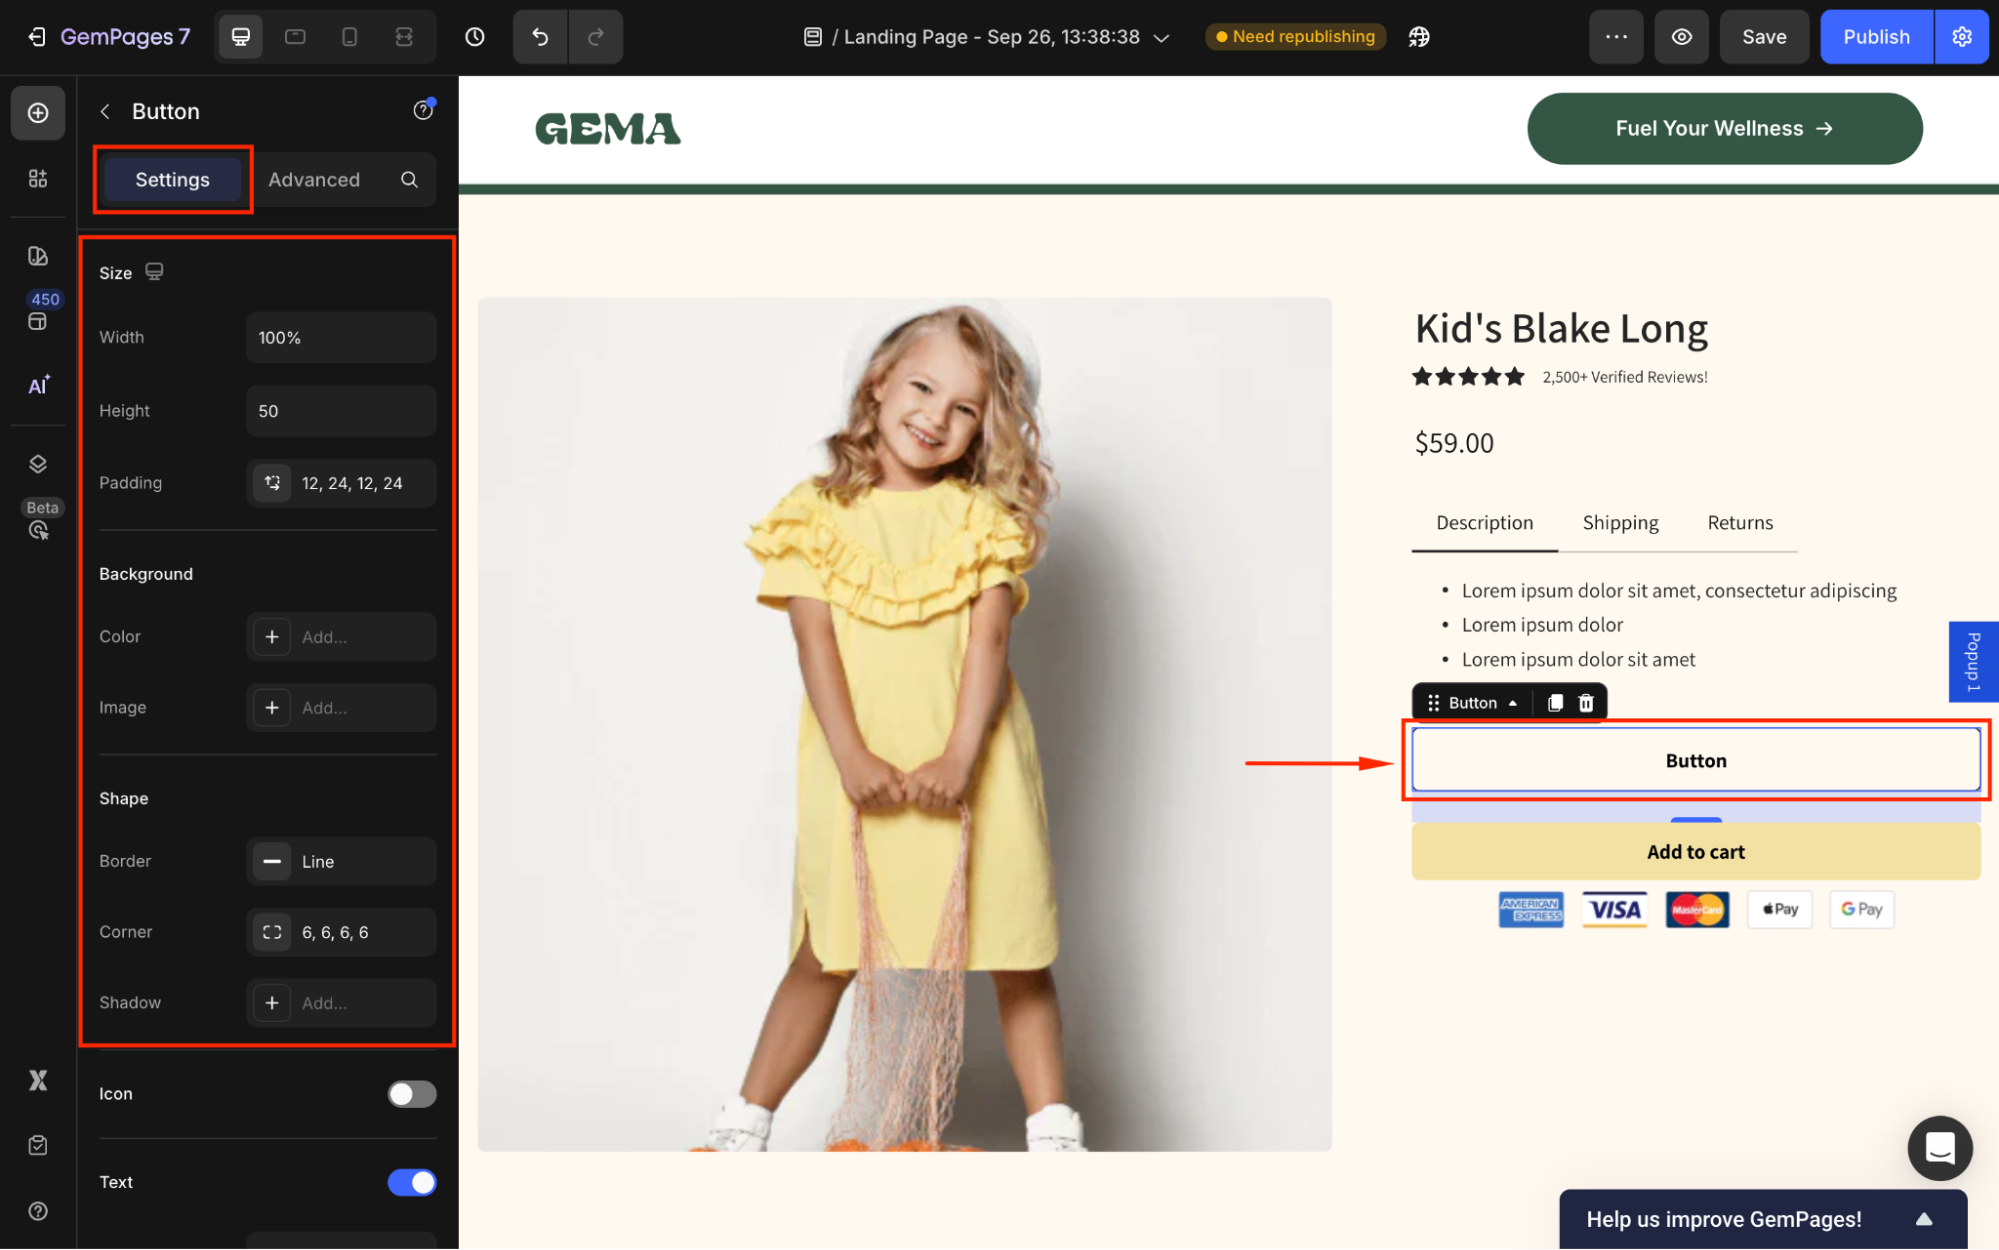Click the undo arrow icon
The height and width of the screenshot is (1250, 1999).
pyautogui.click(x=540, y=37)
